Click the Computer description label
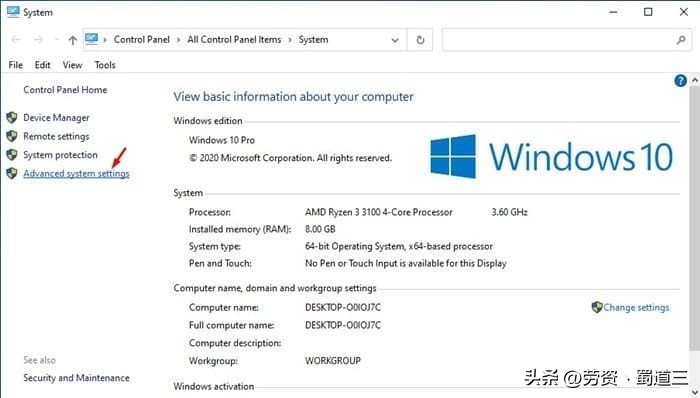The width and height of the screenshot is (700, 398). 235,343
